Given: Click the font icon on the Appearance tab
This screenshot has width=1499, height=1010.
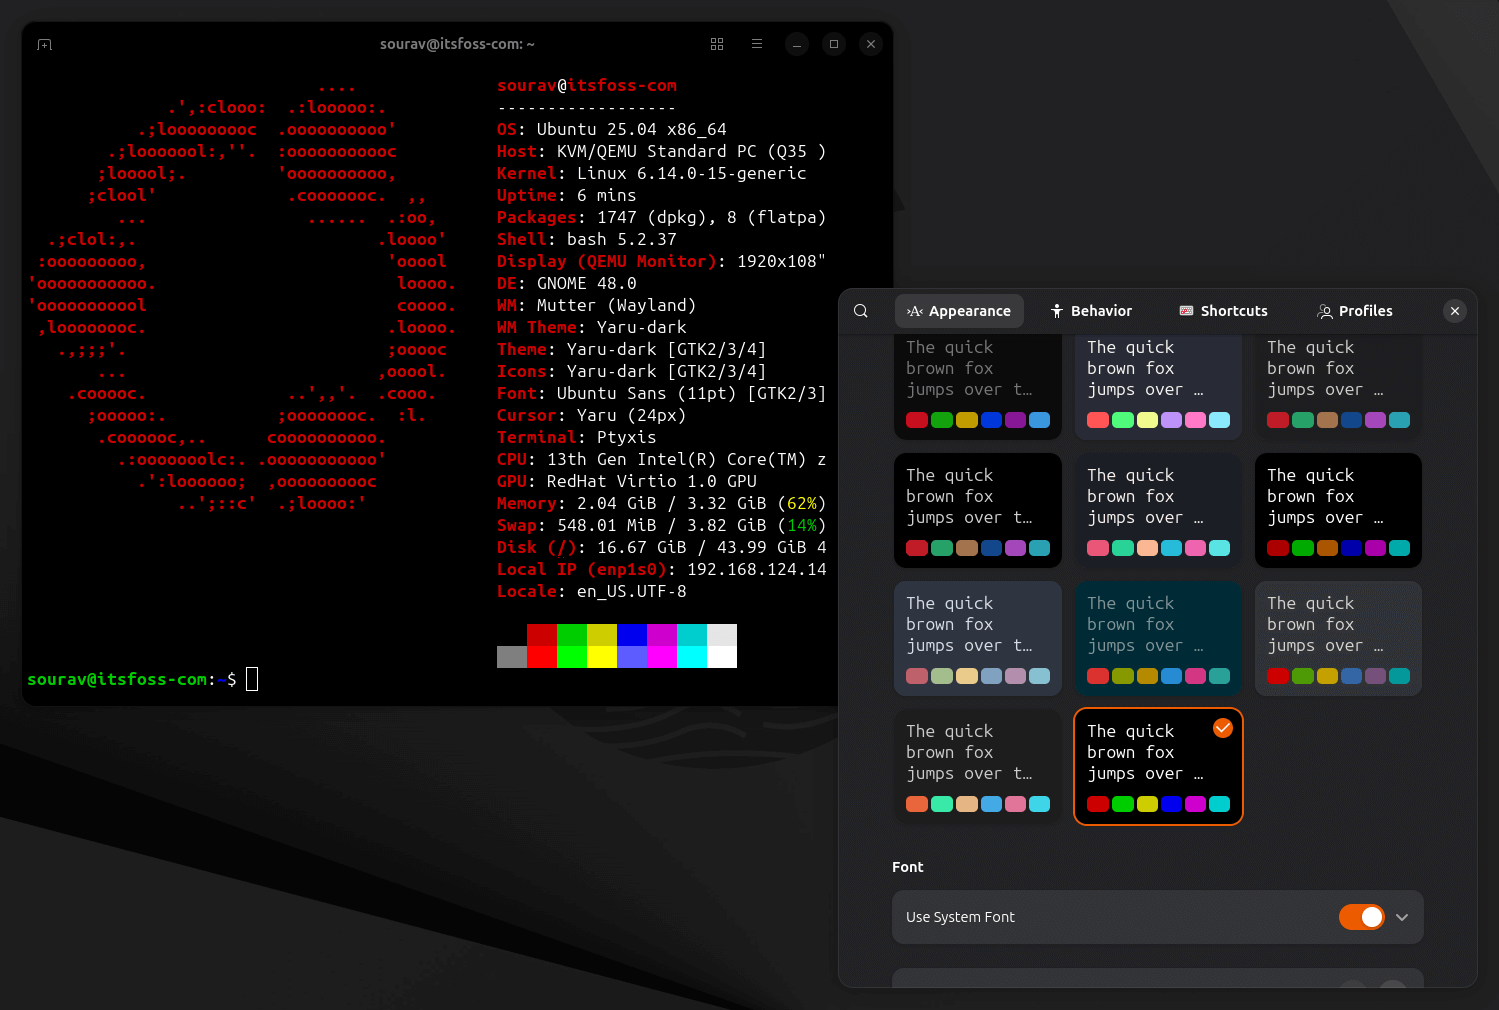Looking at the screenshot, I should coord(914,311).
